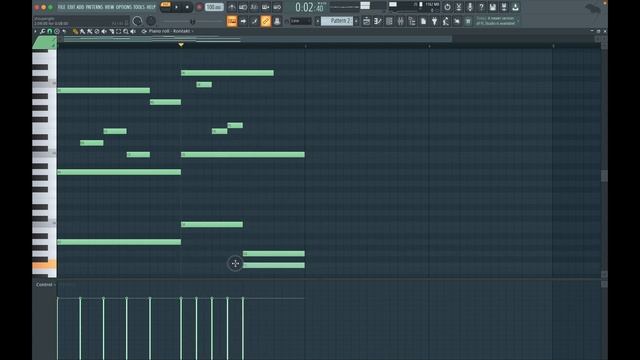The height and width of the screenshot is (360, 640).
Task: Open the tempo tapper icon
Action: click(x=446, y=21)
